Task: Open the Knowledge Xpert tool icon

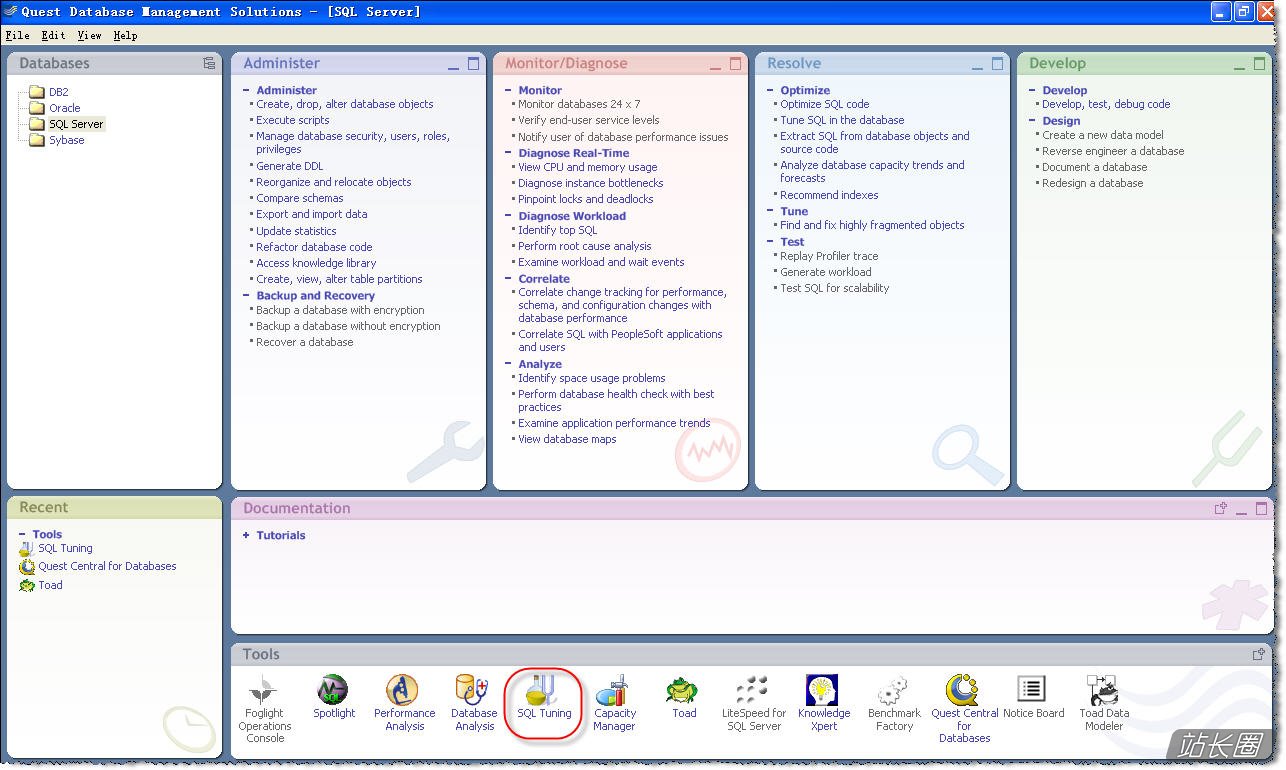Action: pyautogui.click(x=822, y=690)
